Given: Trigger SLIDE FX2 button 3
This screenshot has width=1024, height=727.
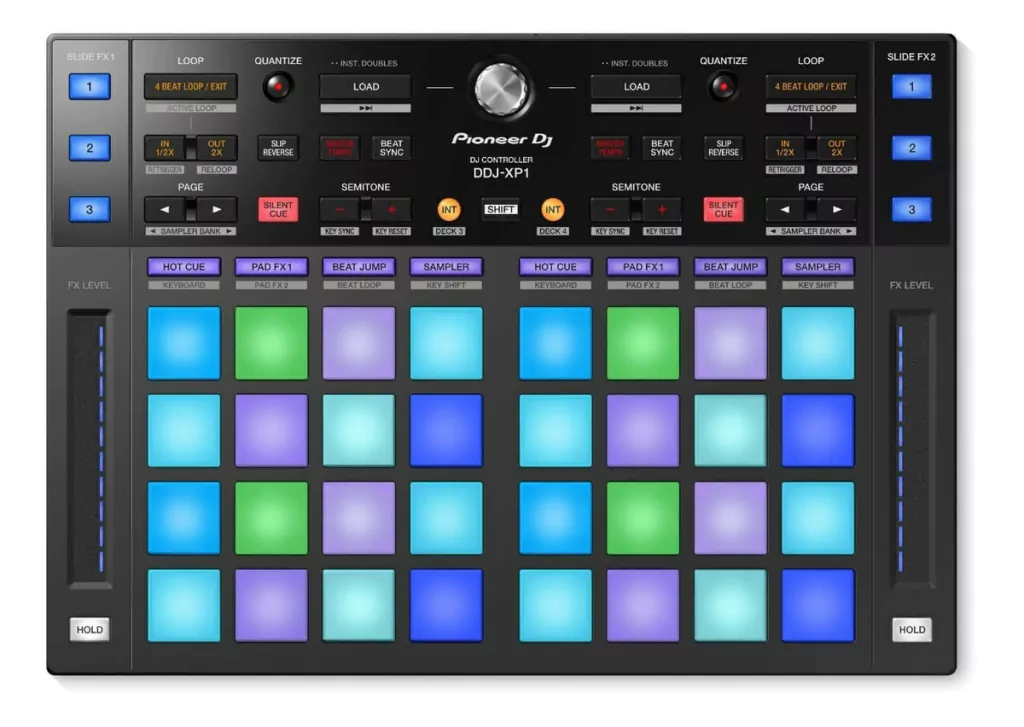Looking at the screenshot, I should coord(912,210).
